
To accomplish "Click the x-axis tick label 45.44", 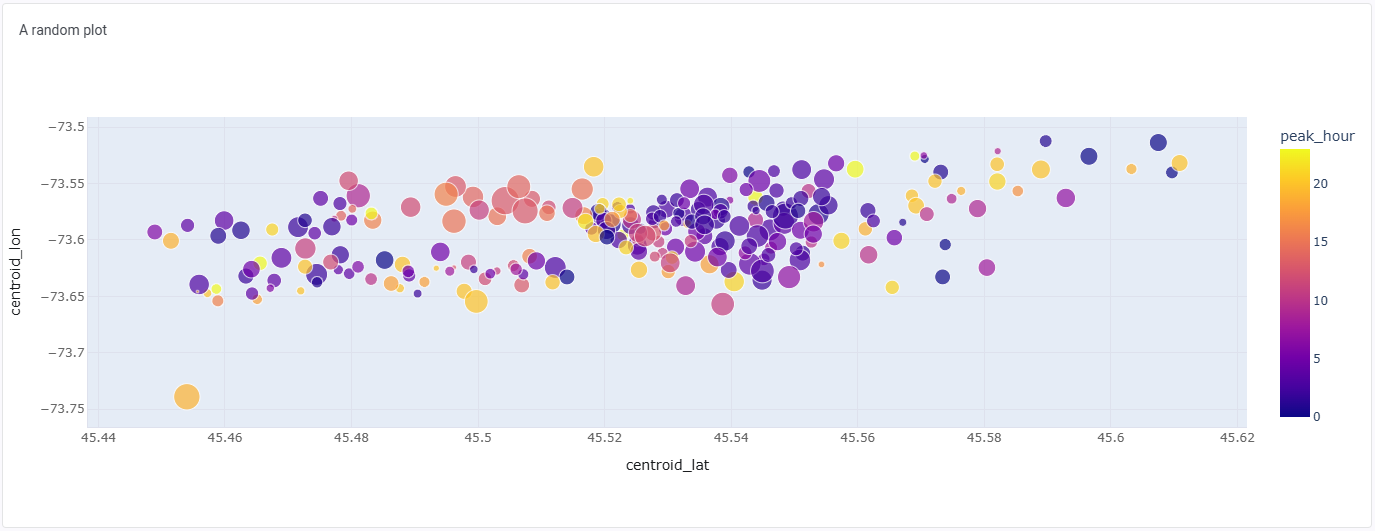I will pyautogui.click(x=98, y=437).
